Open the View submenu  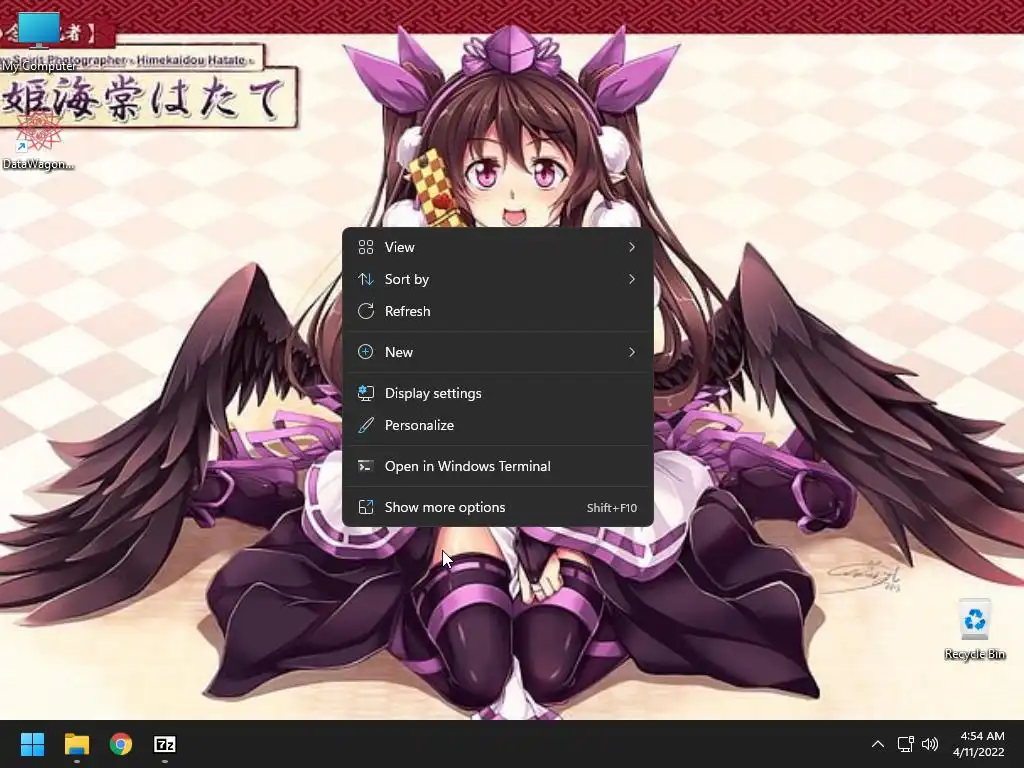(x=498, y=247)
